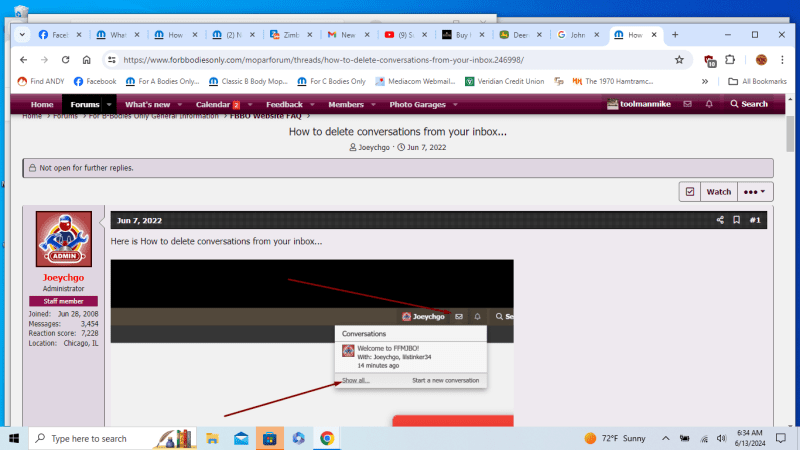This screenshot has width=800, height=450.
Task: Open the Chrome three-dot menu
Action: click(782, 60)
